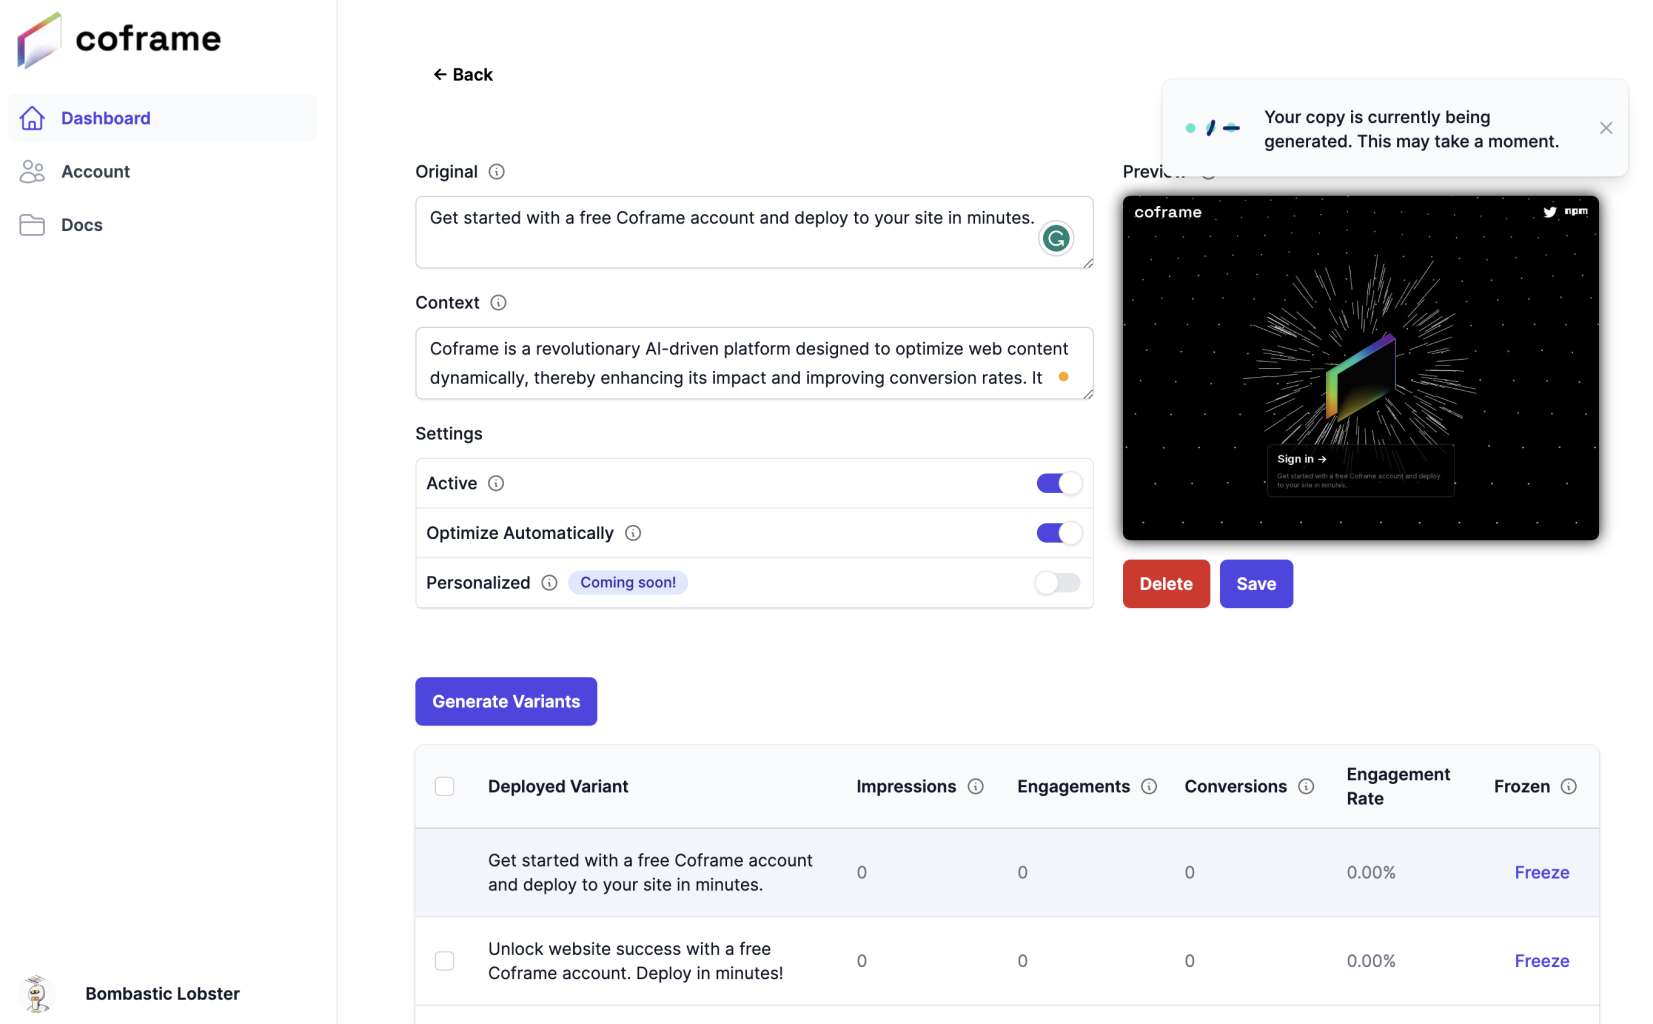Image resolution: width=1653 pixels, height=1024 pixels.
Task: Click 0.00% rate in Unlock website row
Action: point(1371,961)
